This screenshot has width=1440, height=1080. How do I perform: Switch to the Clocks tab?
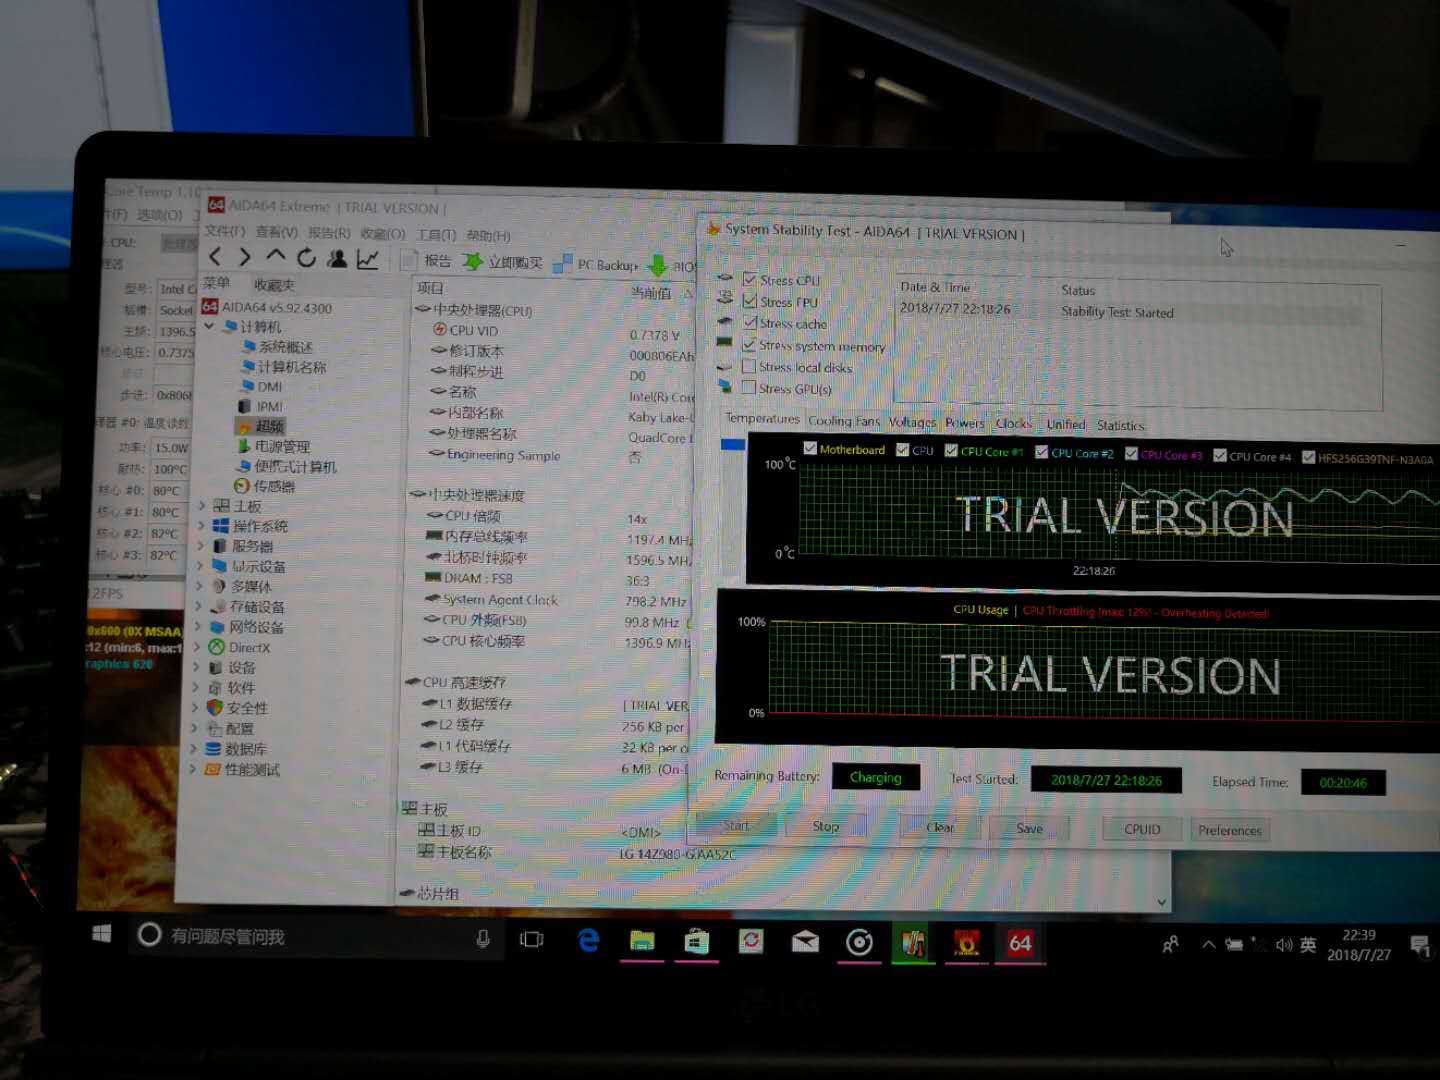(1013, 424)
